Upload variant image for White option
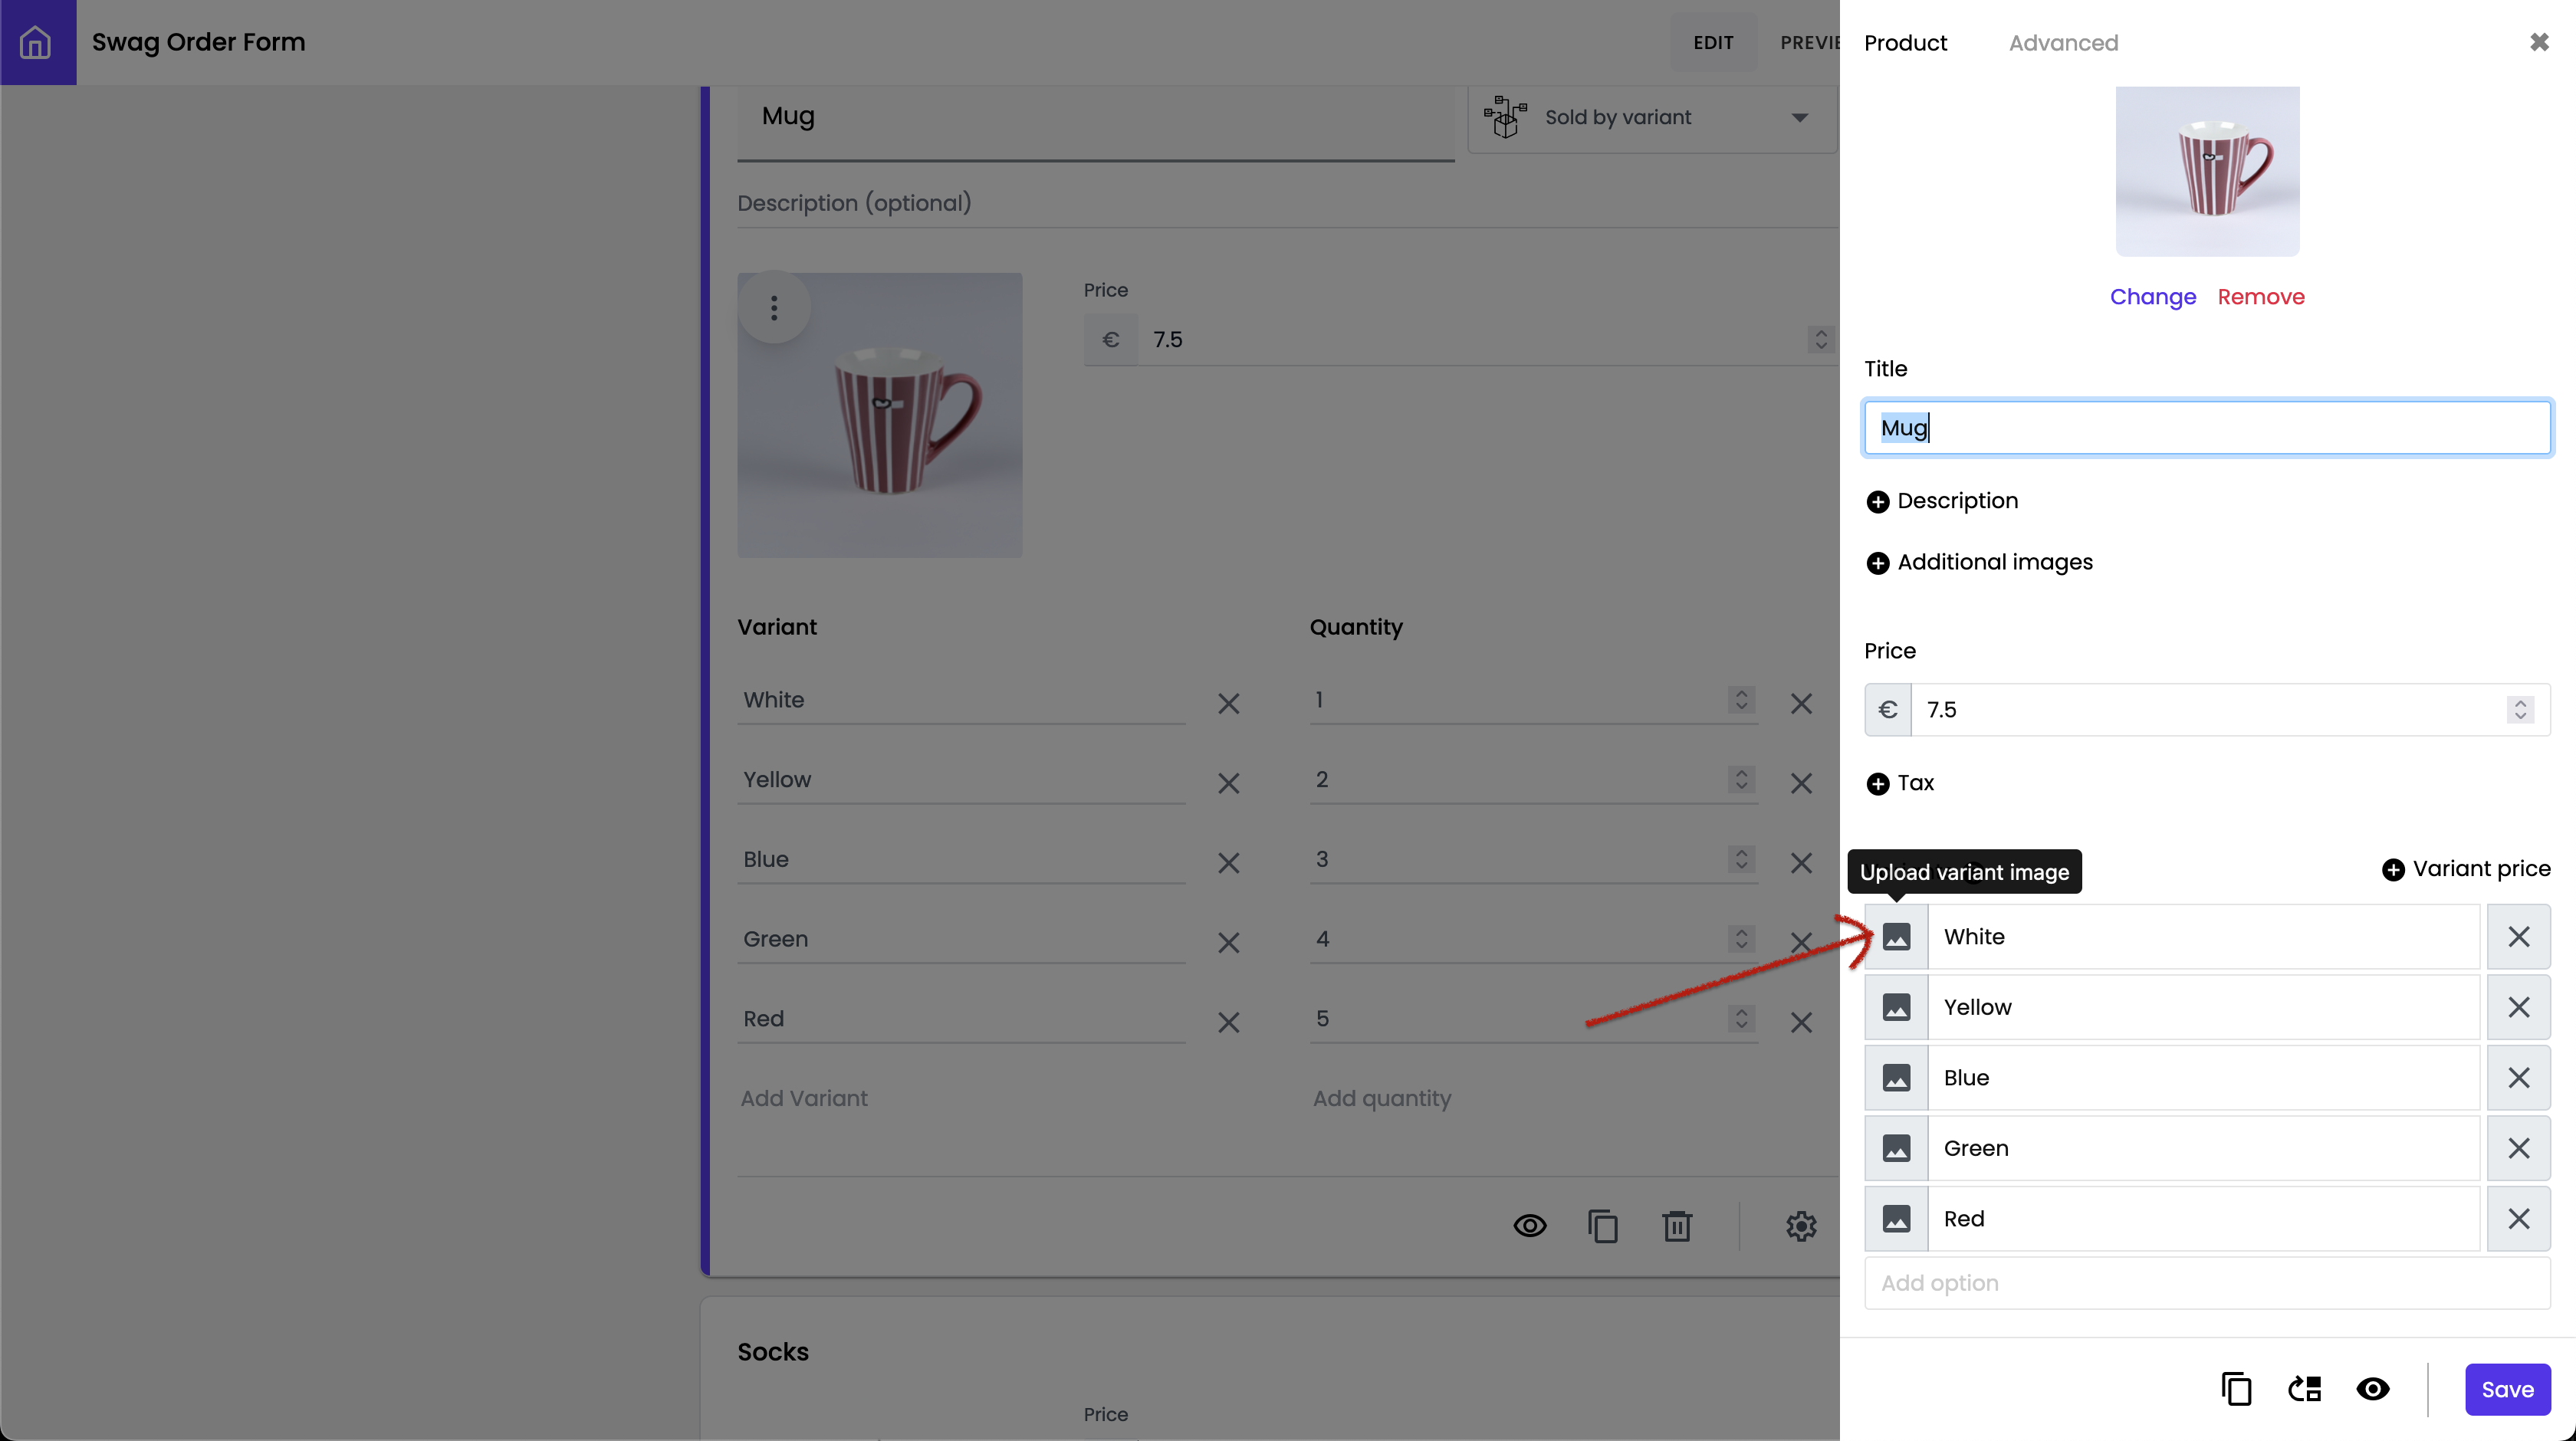The image size is (2576, 1441). (1896, 937)
